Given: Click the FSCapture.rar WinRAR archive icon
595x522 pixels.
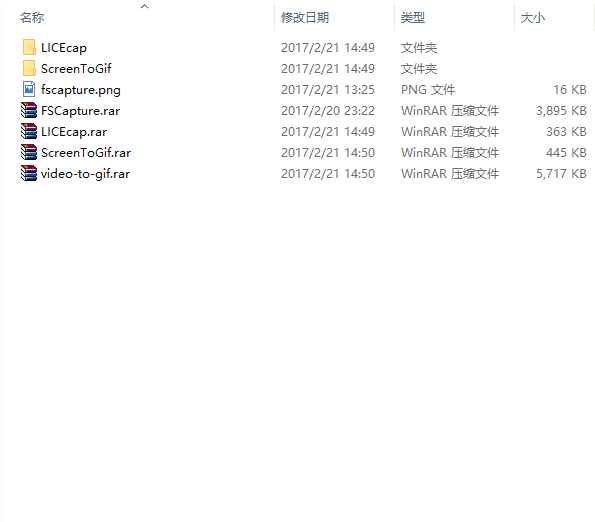Looking at the screenshot, I should point(29,110).
